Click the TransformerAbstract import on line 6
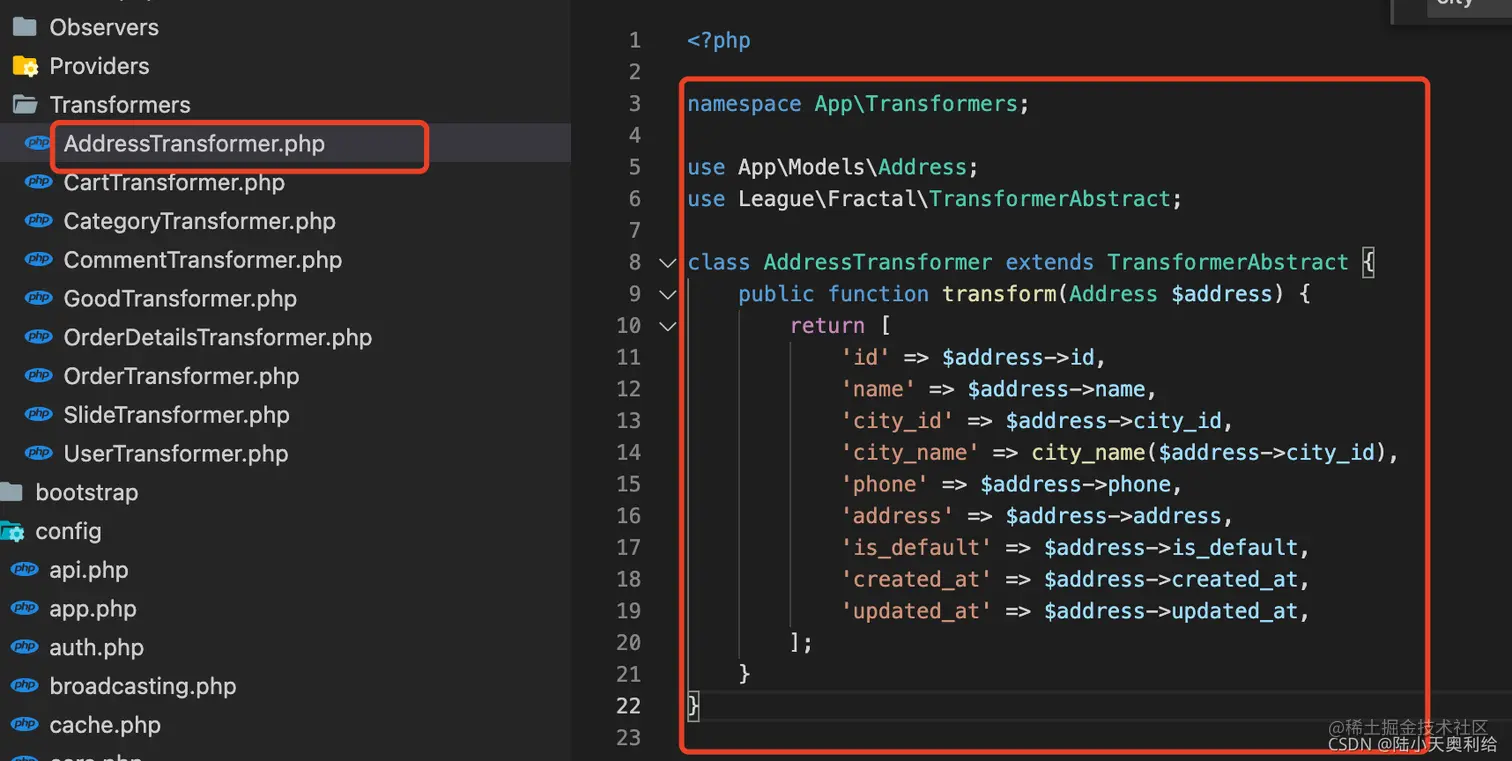 pos(1049,199)
